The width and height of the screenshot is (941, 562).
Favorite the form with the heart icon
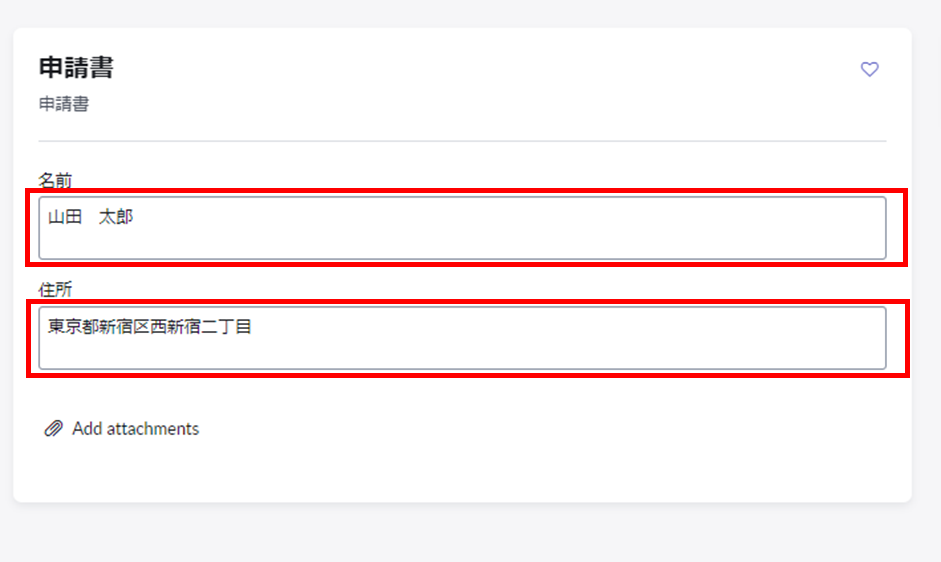coord(870,69)
